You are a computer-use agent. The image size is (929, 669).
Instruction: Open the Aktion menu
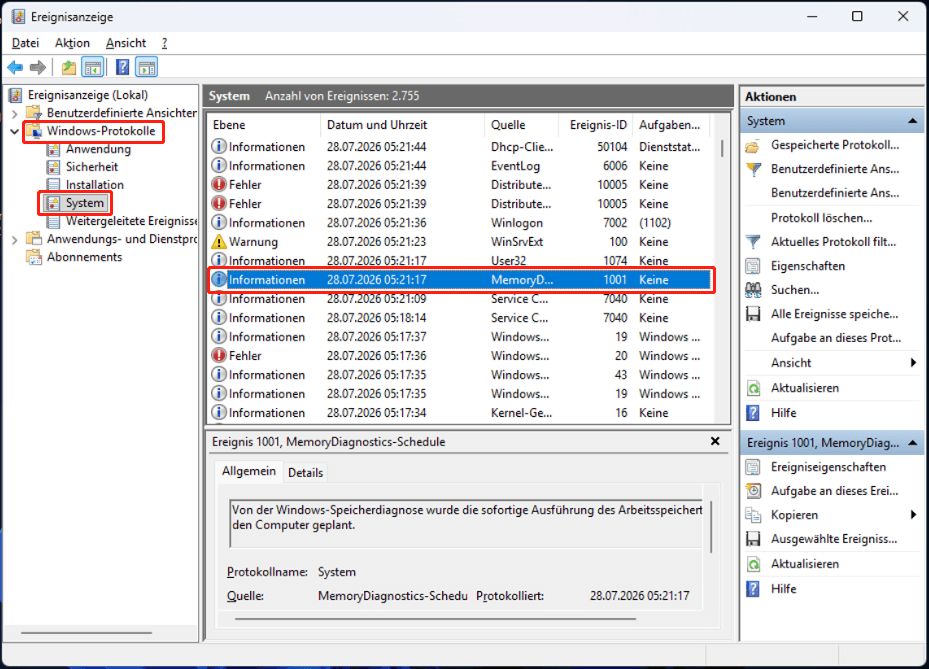point(72,43)
